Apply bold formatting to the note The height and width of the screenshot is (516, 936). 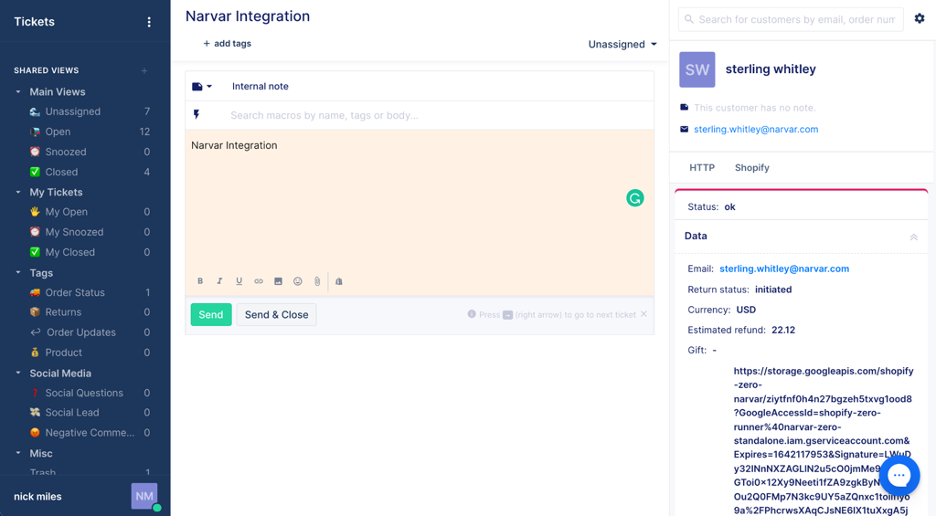point(201,281)
